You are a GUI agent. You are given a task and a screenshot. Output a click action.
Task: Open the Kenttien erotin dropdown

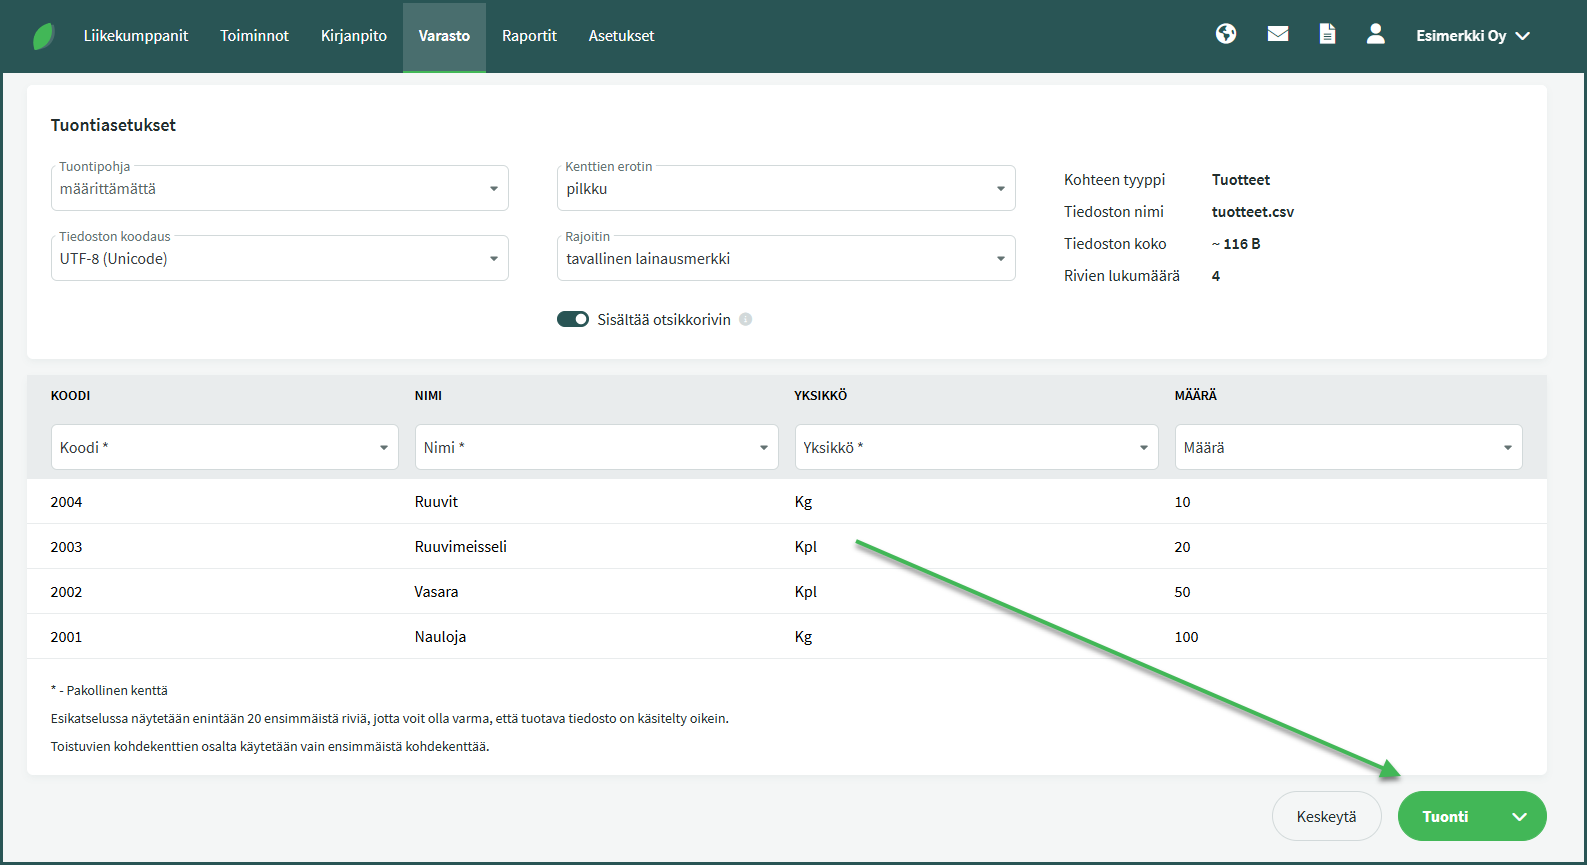tap(785, 189)
